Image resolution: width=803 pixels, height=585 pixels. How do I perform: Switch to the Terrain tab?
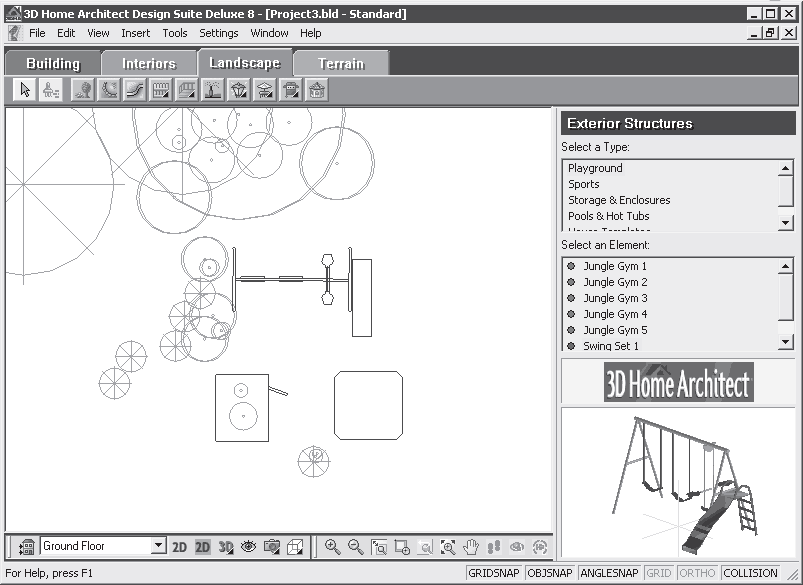point(341,63)
